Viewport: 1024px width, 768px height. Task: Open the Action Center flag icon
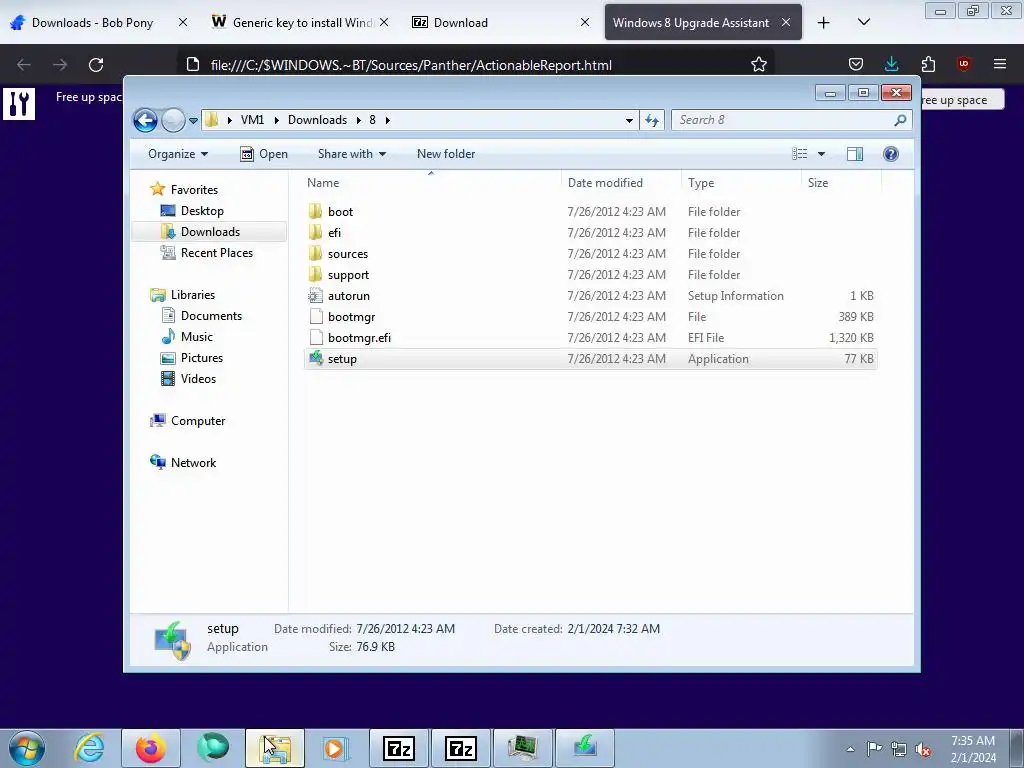(x=874, y=749)
